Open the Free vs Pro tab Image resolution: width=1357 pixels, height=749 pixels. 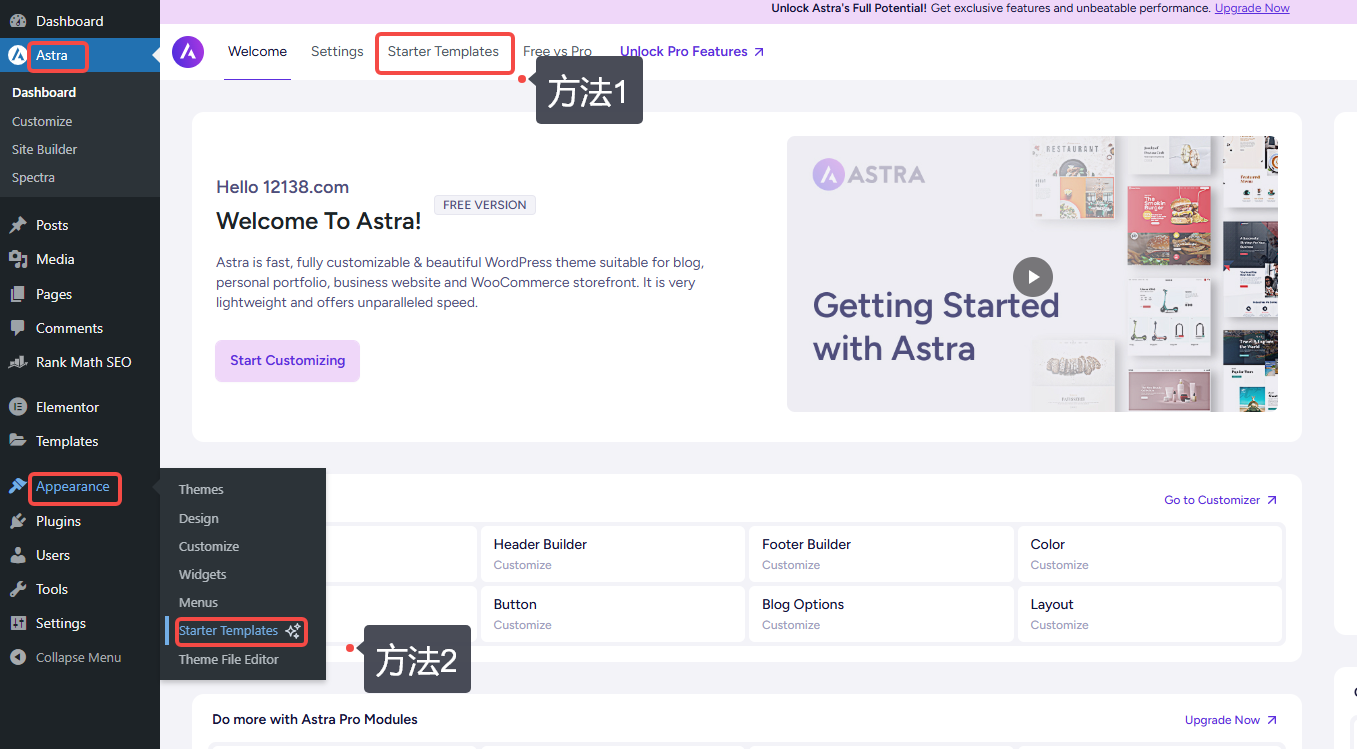tap(557, 51)
